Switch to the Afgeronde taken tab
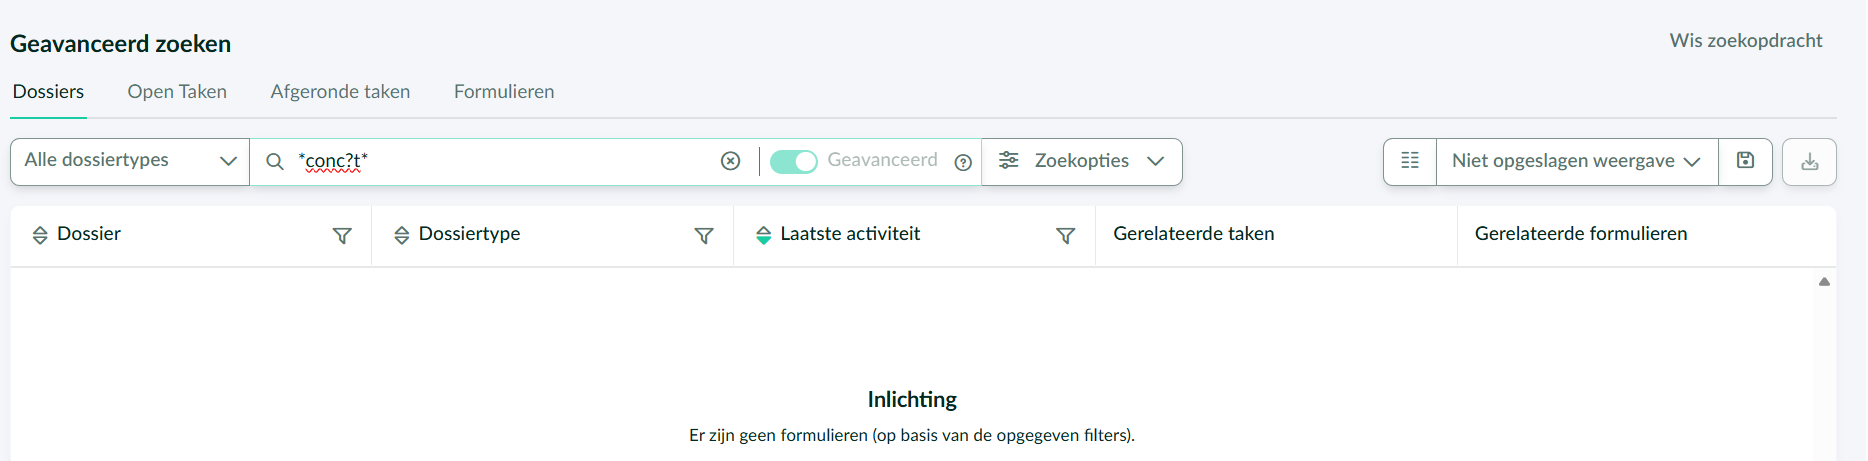This screenshot has height=461, width=1868. coord(340,92)
